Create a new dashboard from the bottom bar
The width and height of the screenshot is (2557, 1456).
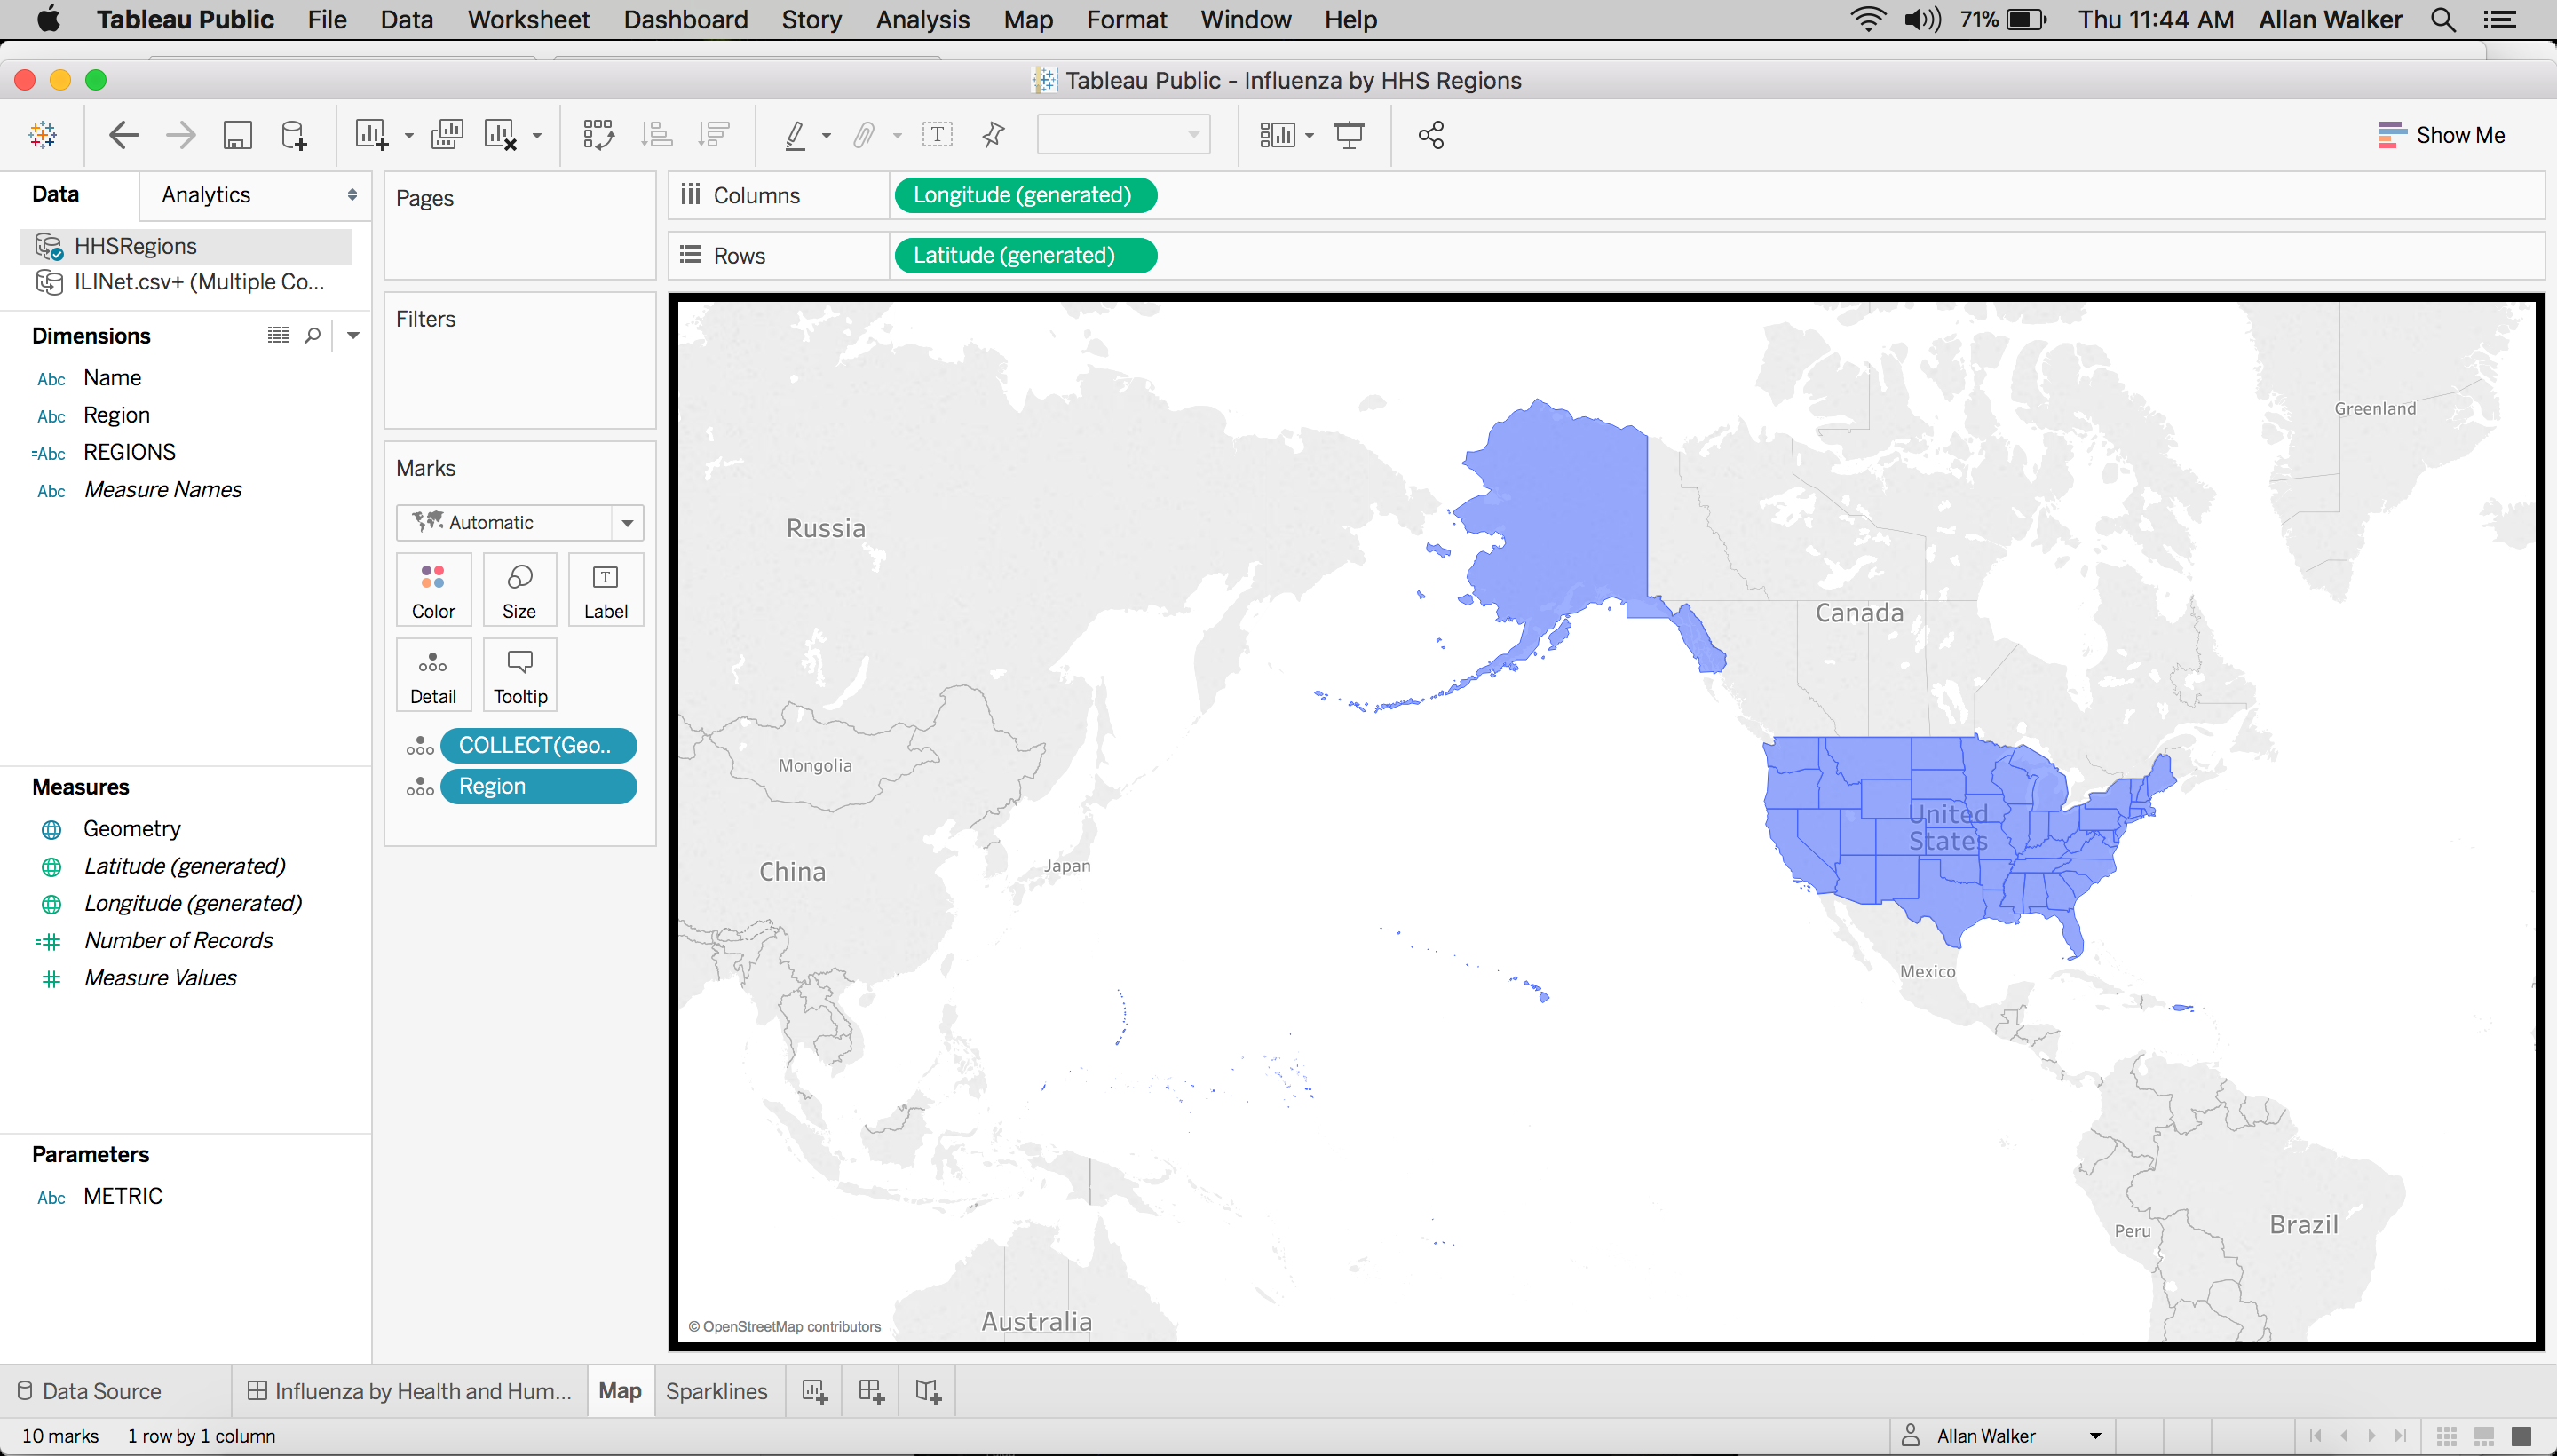click(869, 1390)
